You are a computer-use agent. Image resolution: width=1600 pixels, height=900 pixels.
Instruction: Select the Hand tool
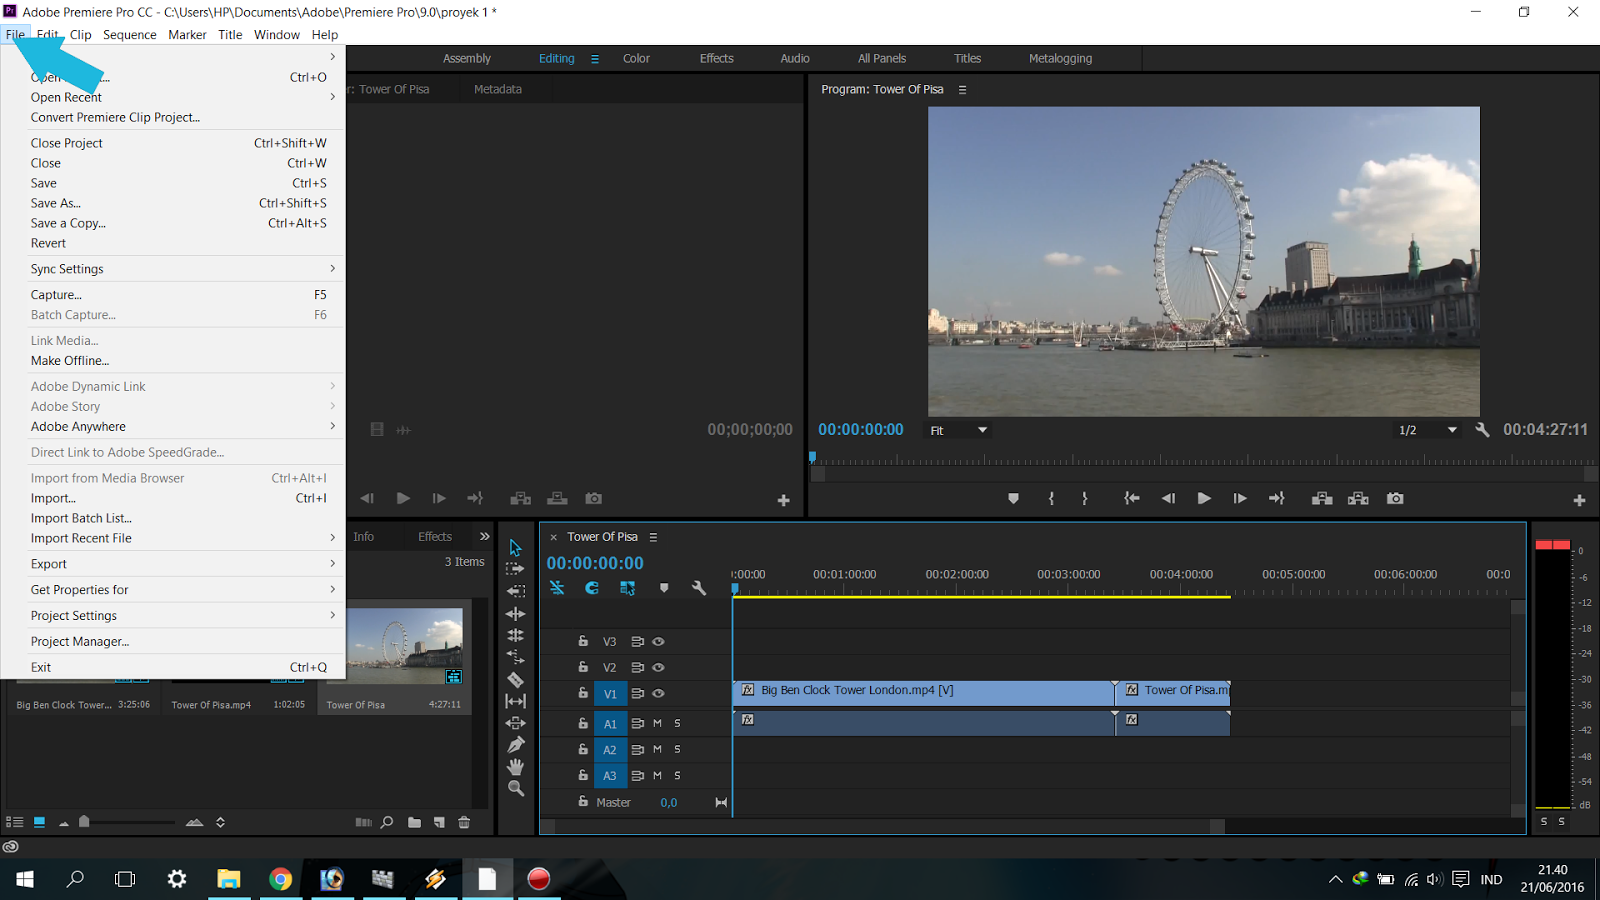515,767
